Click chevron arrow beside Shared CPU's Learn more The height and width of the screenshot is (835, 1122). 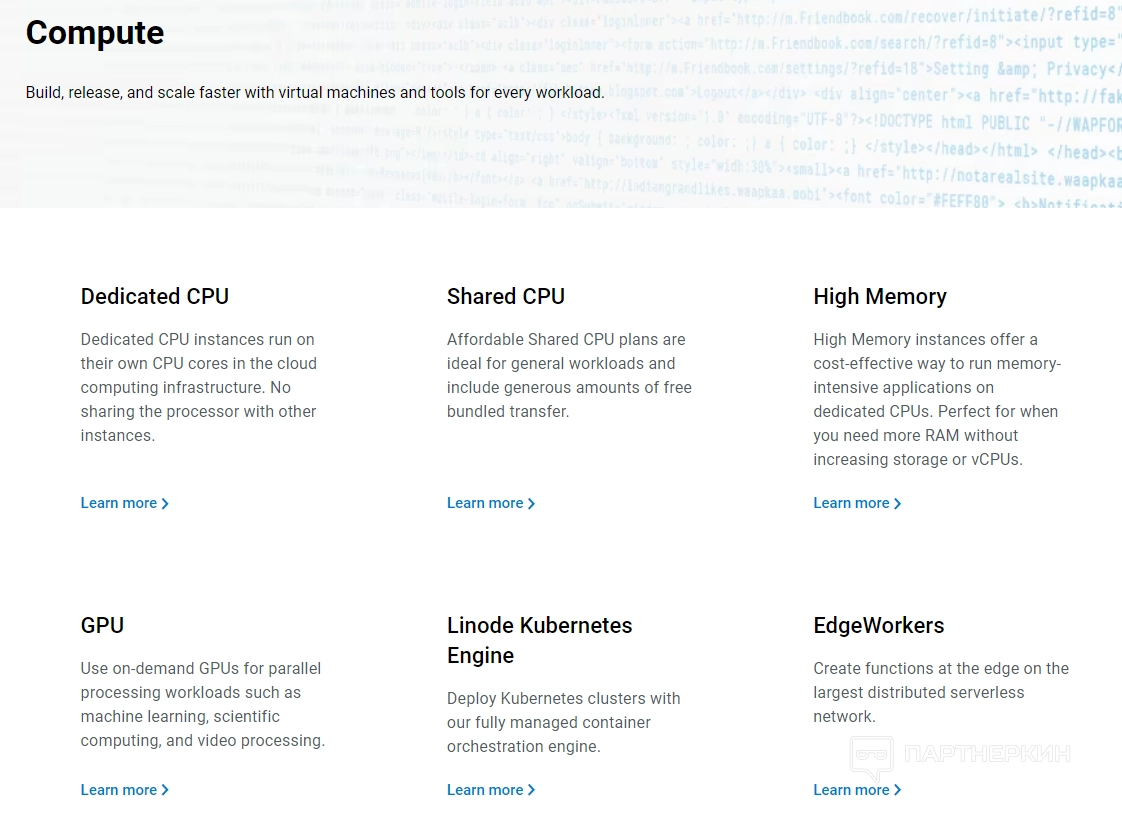pos(531,504)
